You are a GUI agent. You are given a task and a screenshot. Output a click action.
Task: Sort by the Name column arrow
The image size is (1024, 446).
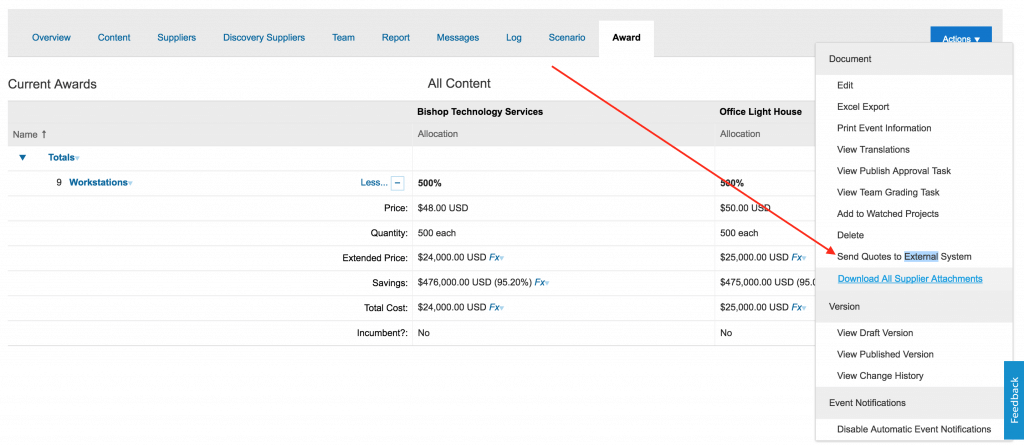point(44,134)
